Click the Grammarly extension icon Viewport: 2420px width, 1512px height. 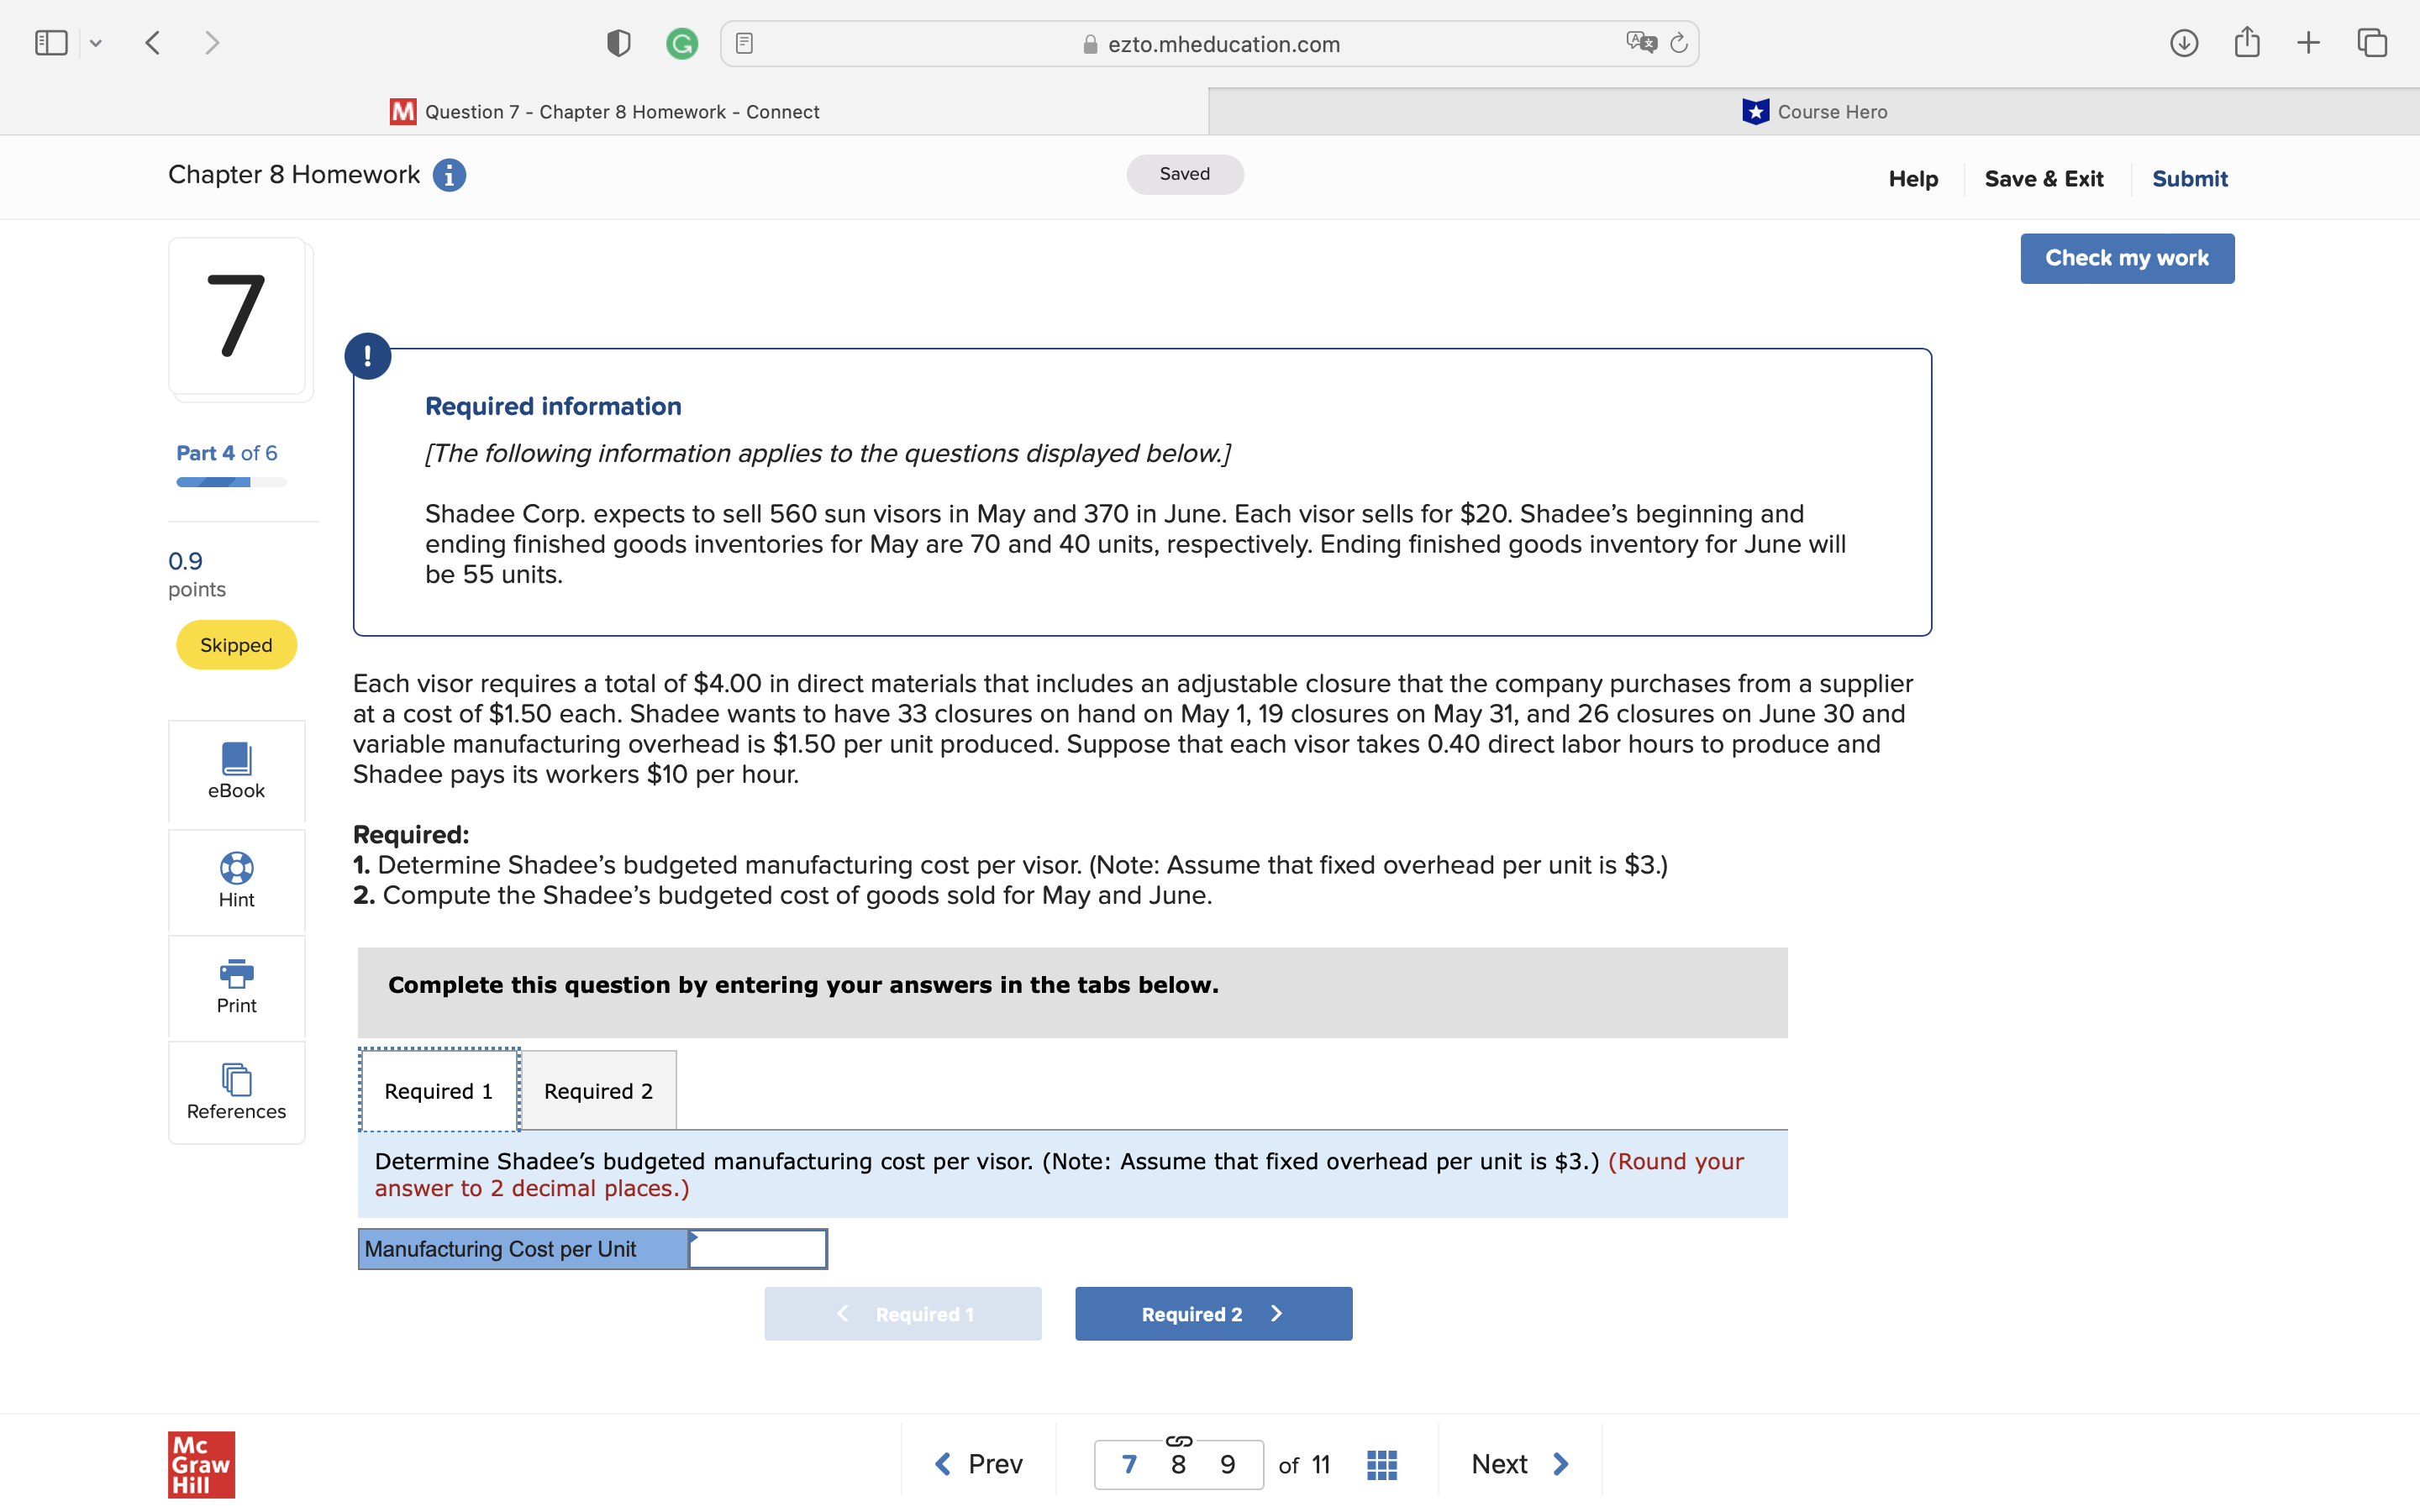tap(682, 43)
